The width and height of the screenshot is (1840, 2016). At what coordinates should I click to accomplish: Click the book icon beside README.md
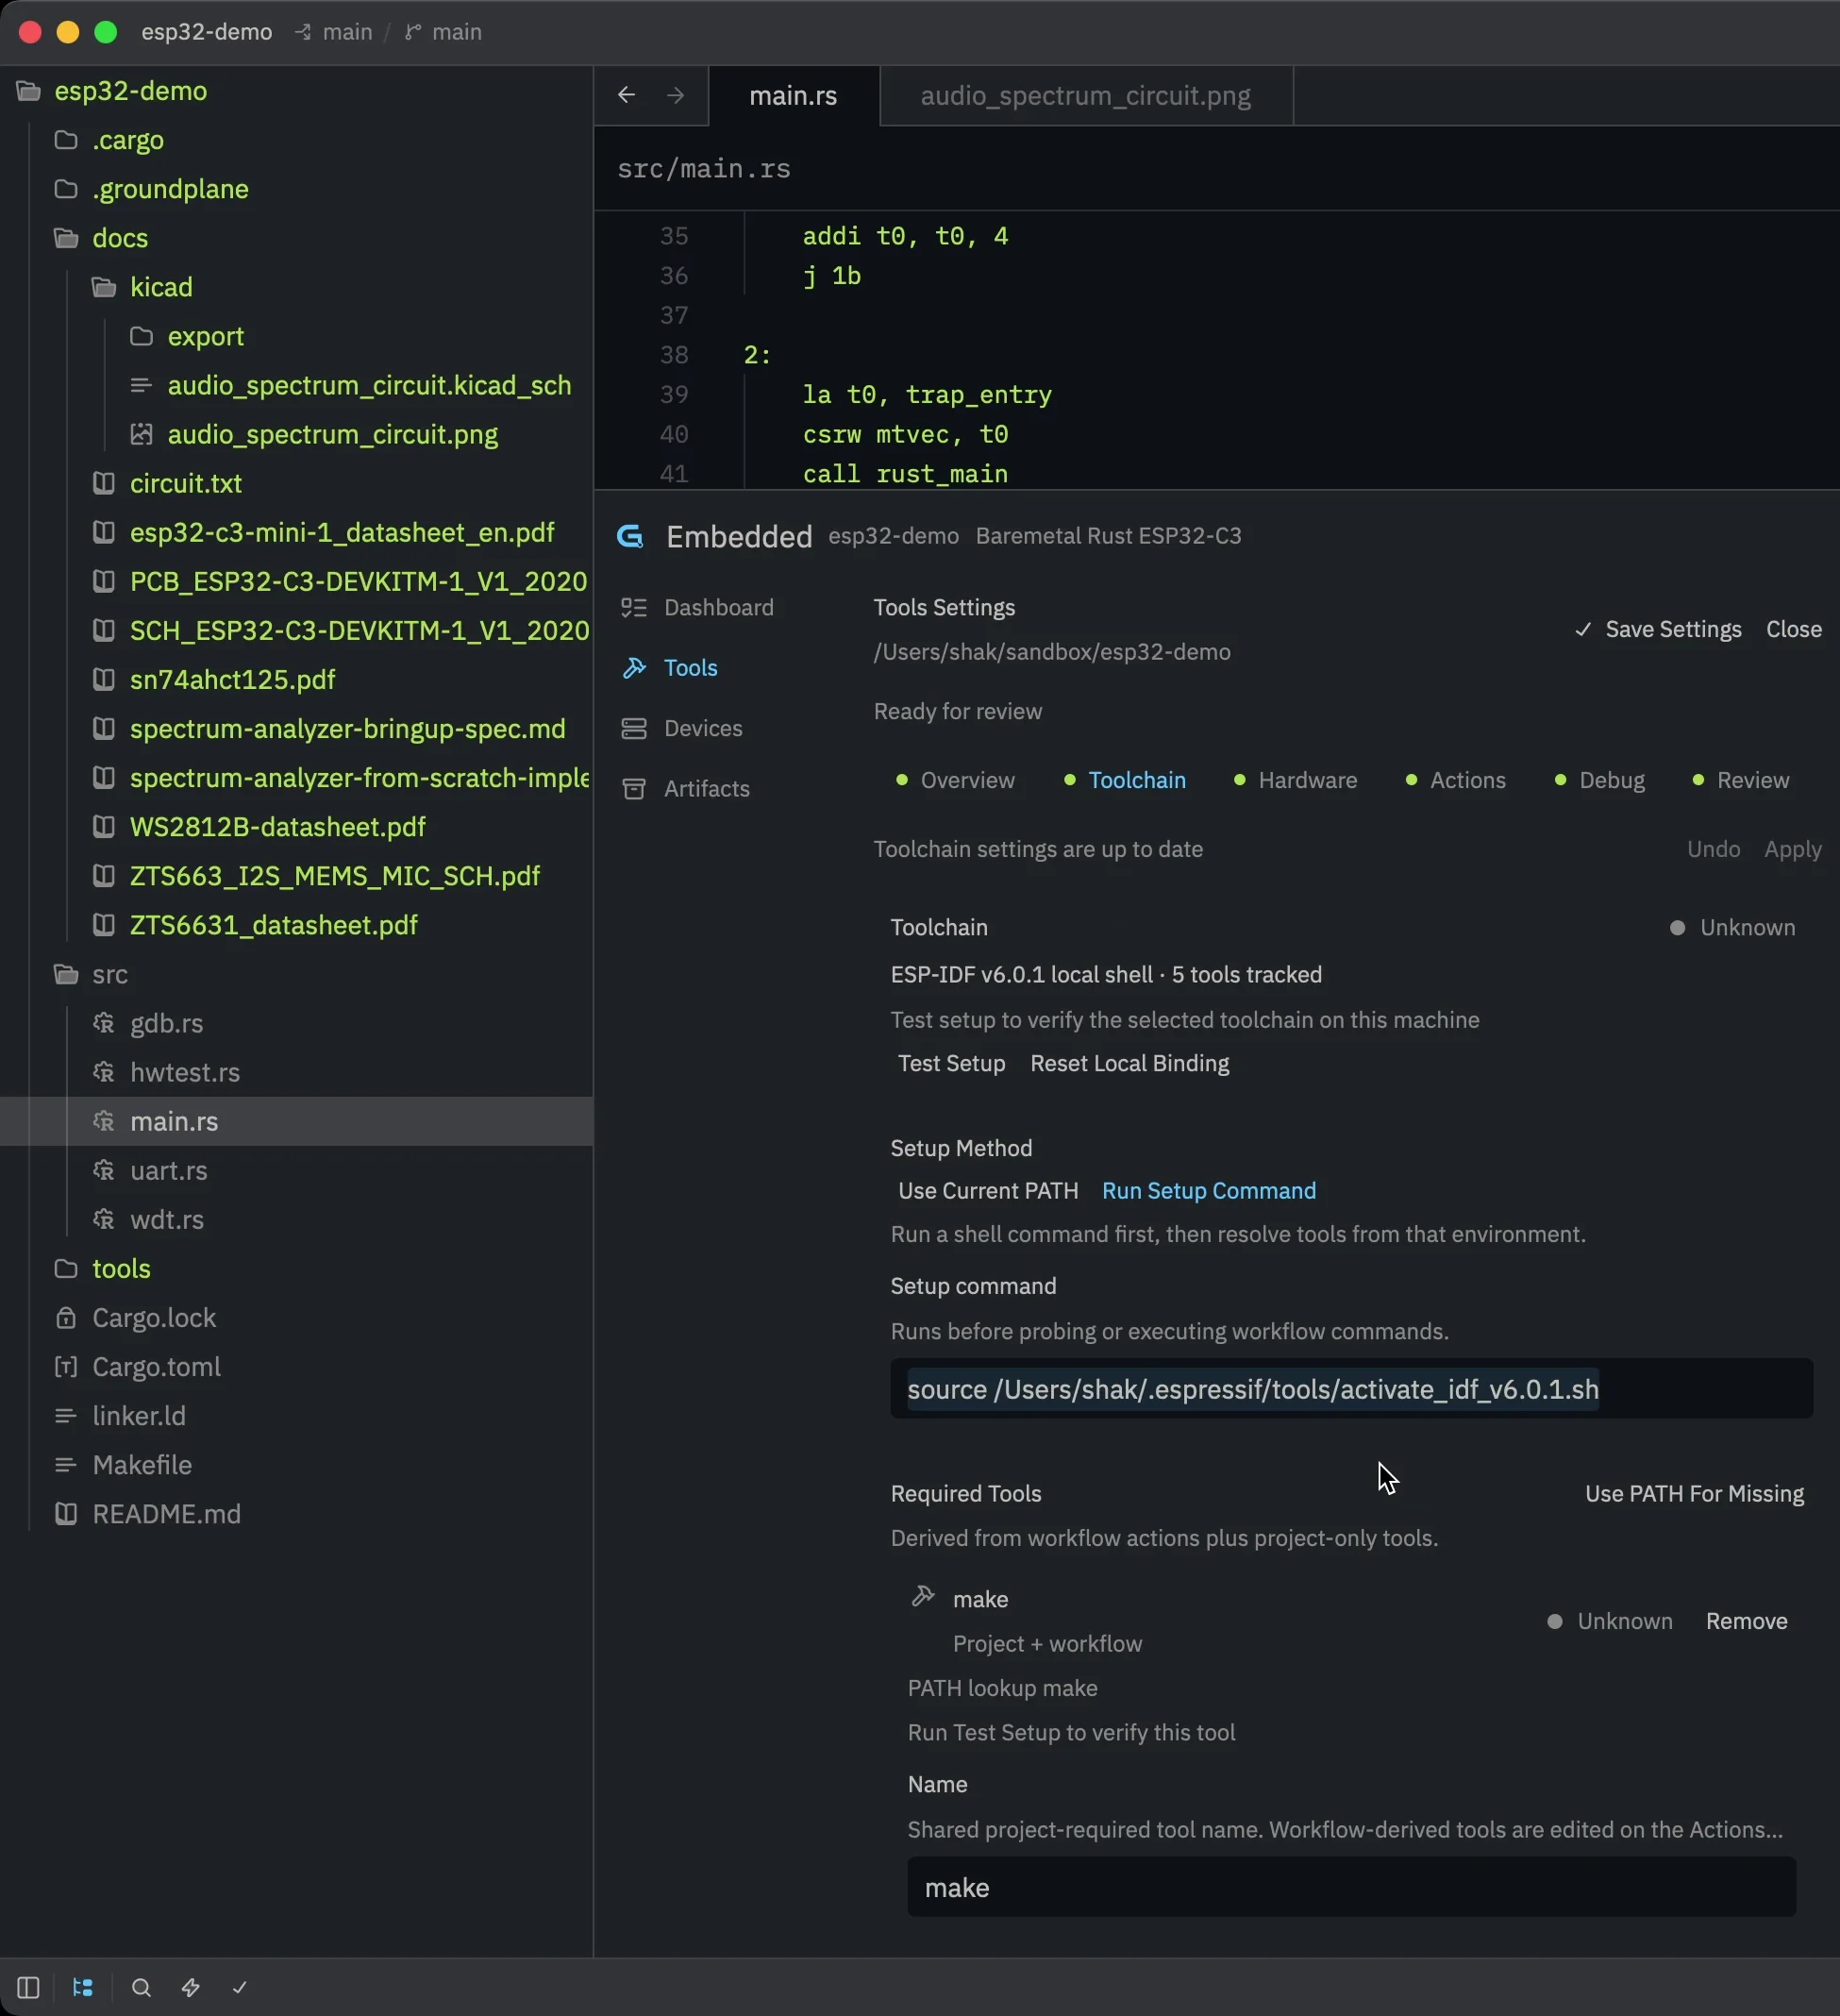(66, 1513)
